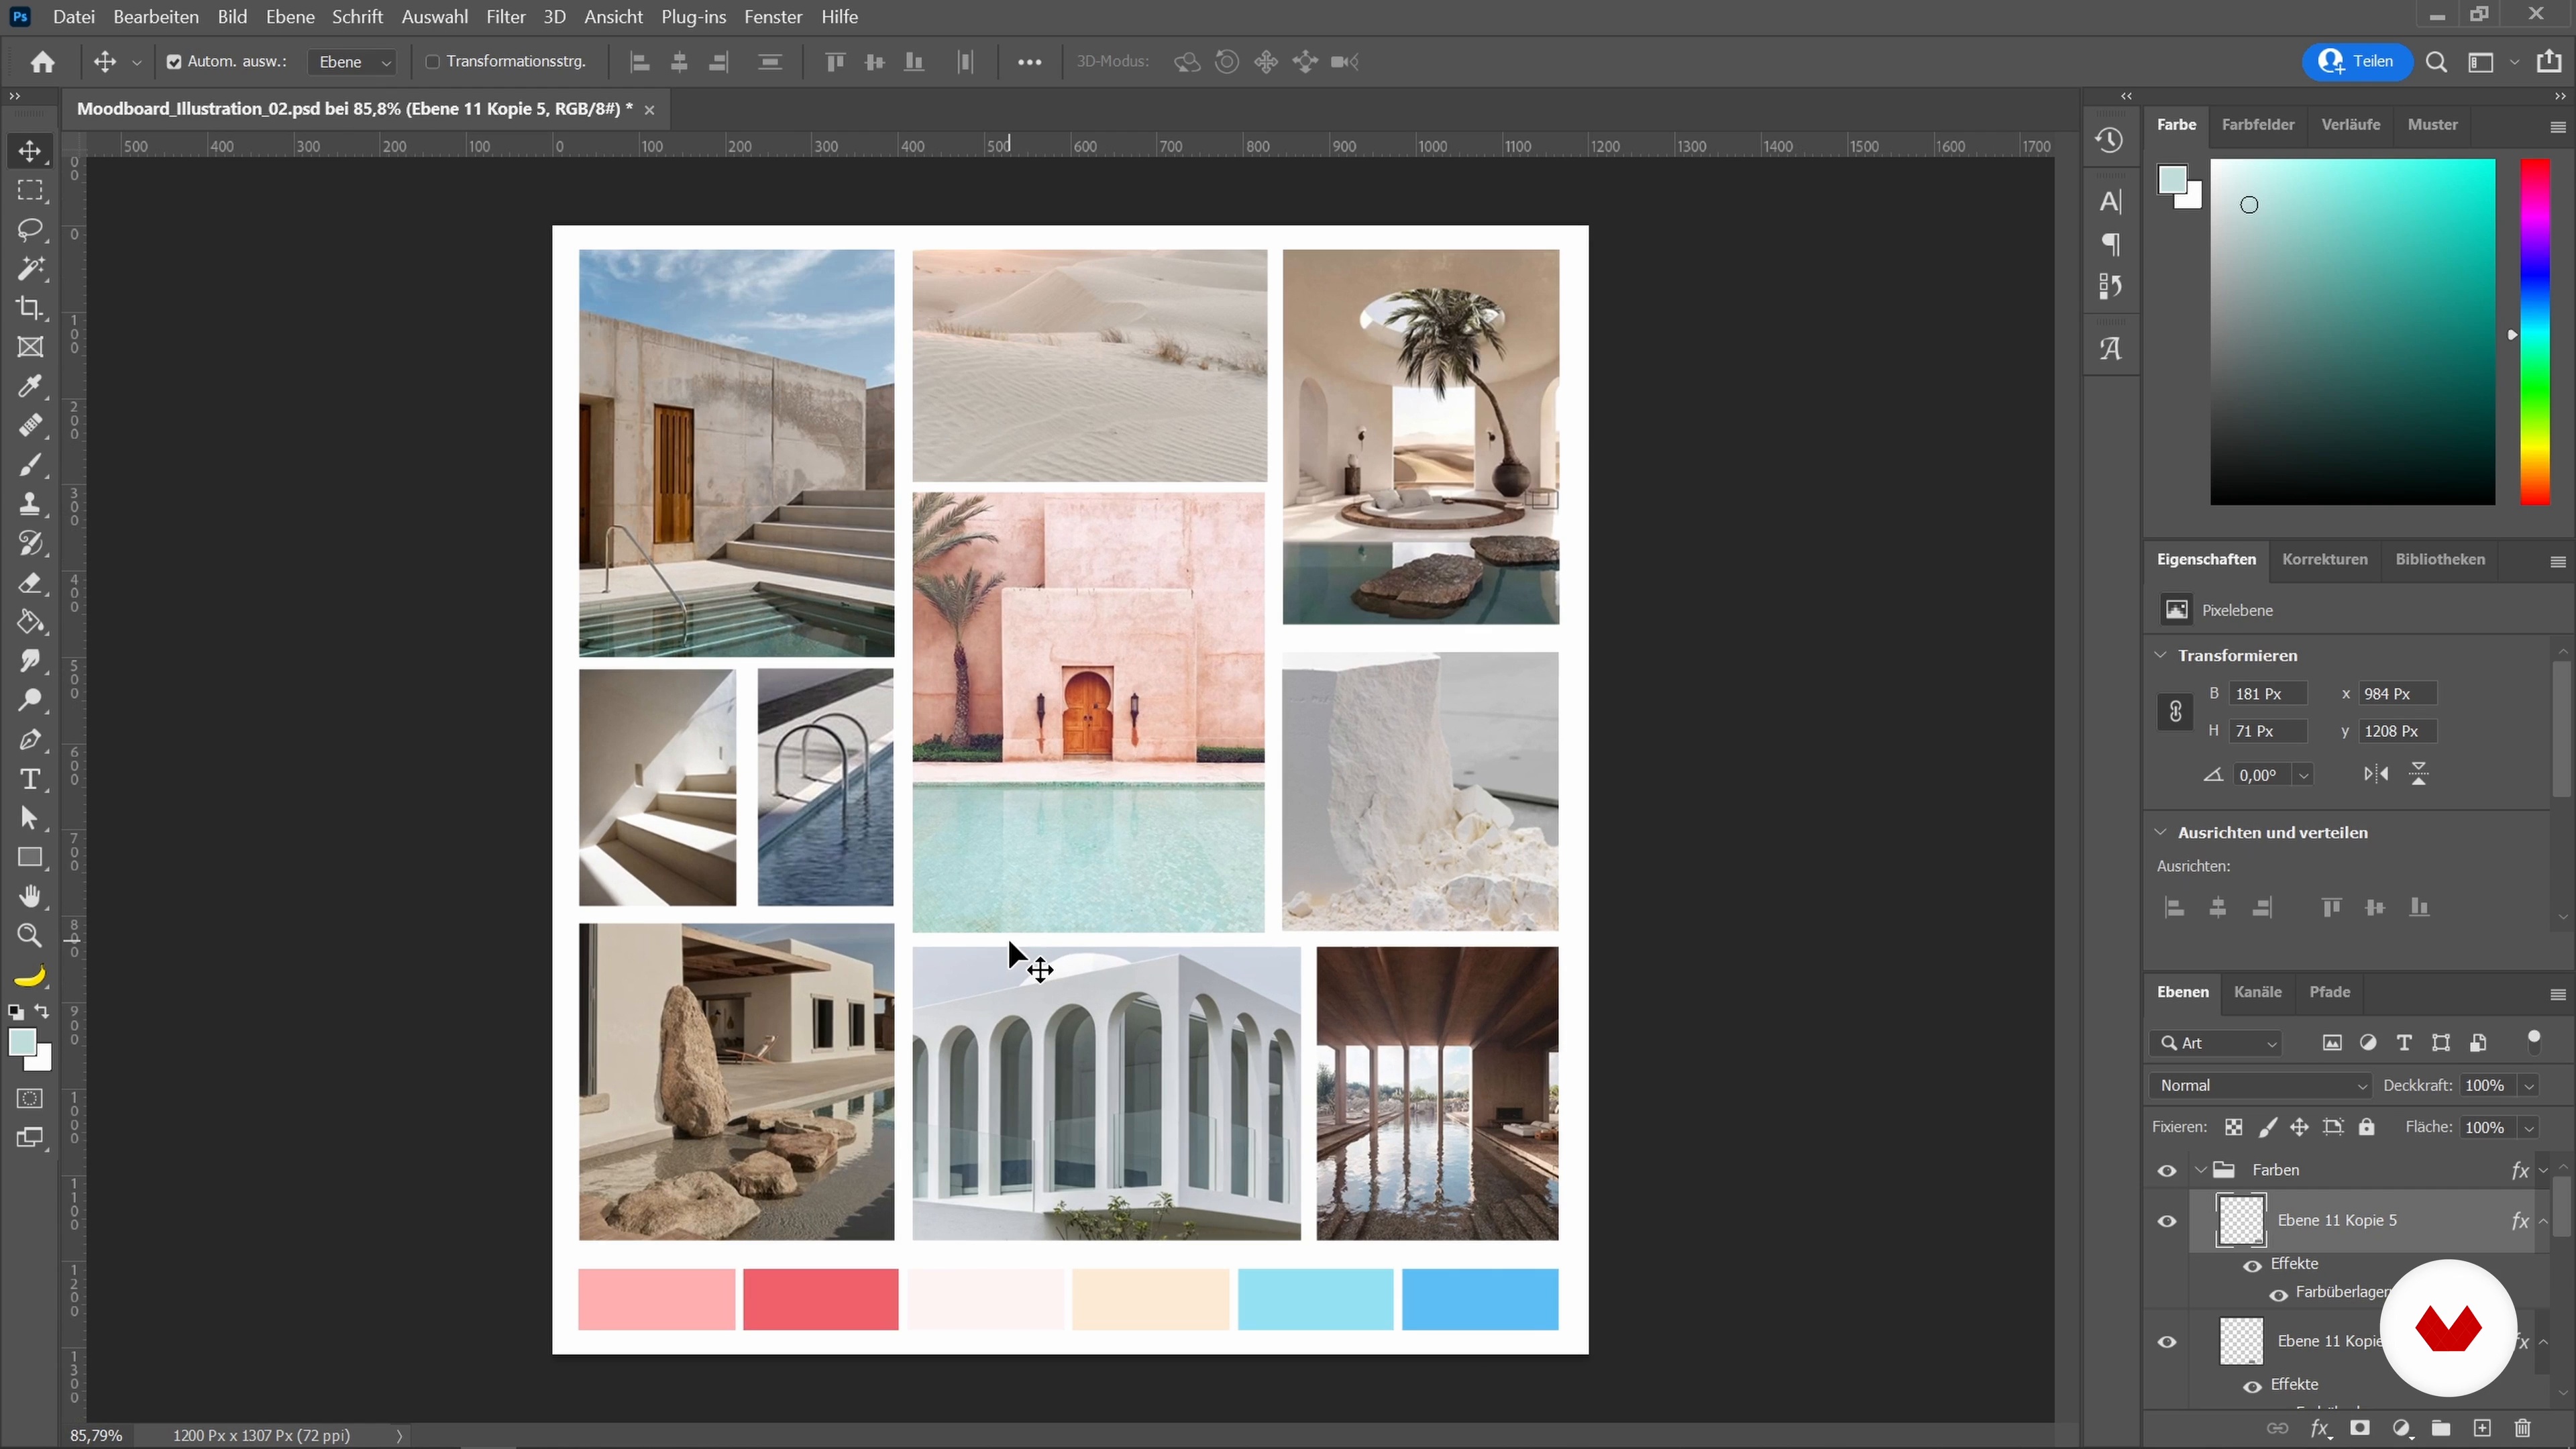Select the Type tool
The image size is (2576, 1449).
(x=30, y=779)
